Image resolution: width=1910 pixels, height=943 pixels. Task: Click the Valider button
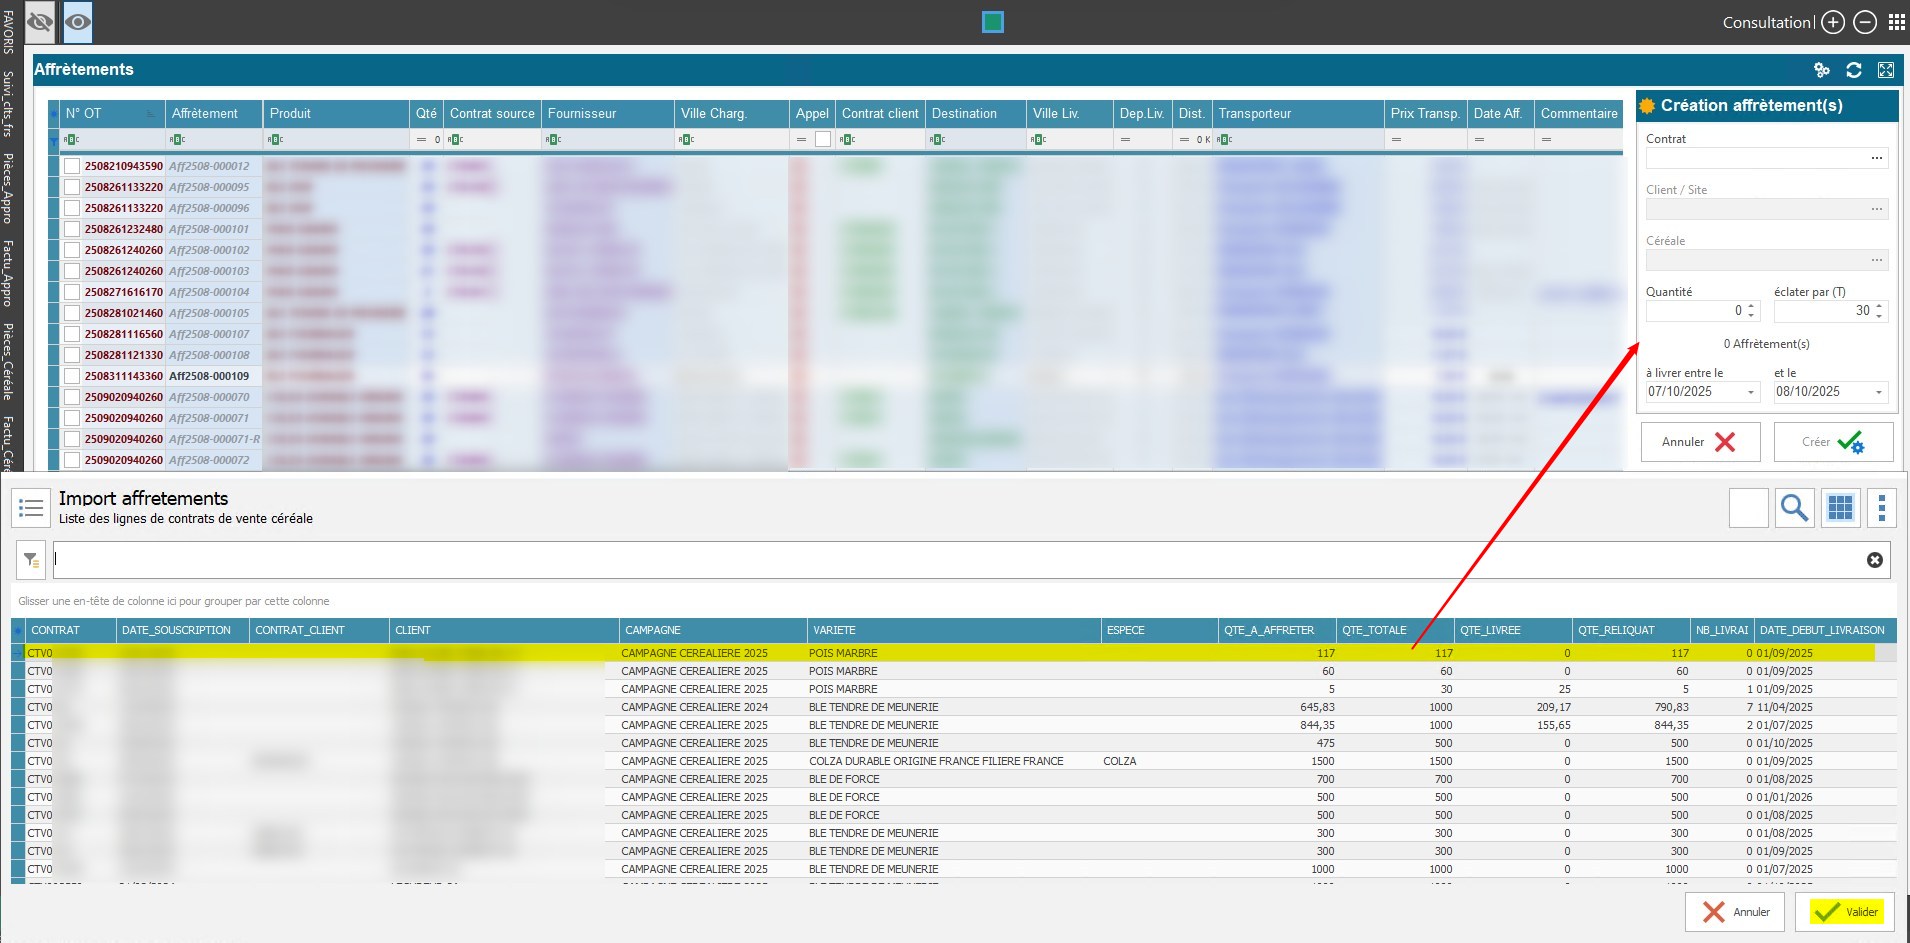(1845, 911)
